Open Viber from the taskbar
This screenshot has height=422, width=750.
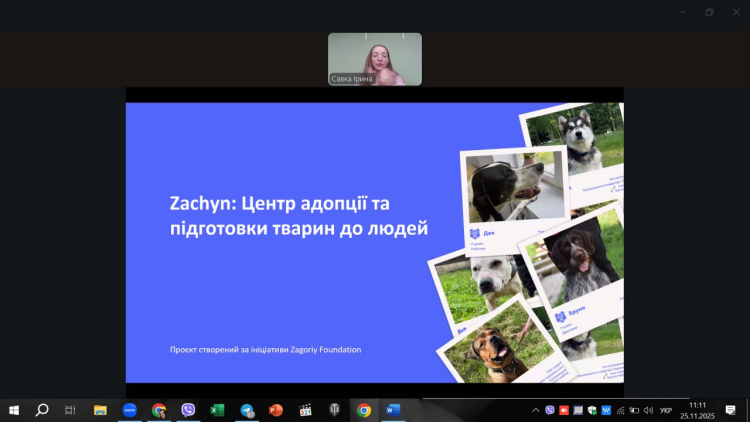tap(188, 410)
